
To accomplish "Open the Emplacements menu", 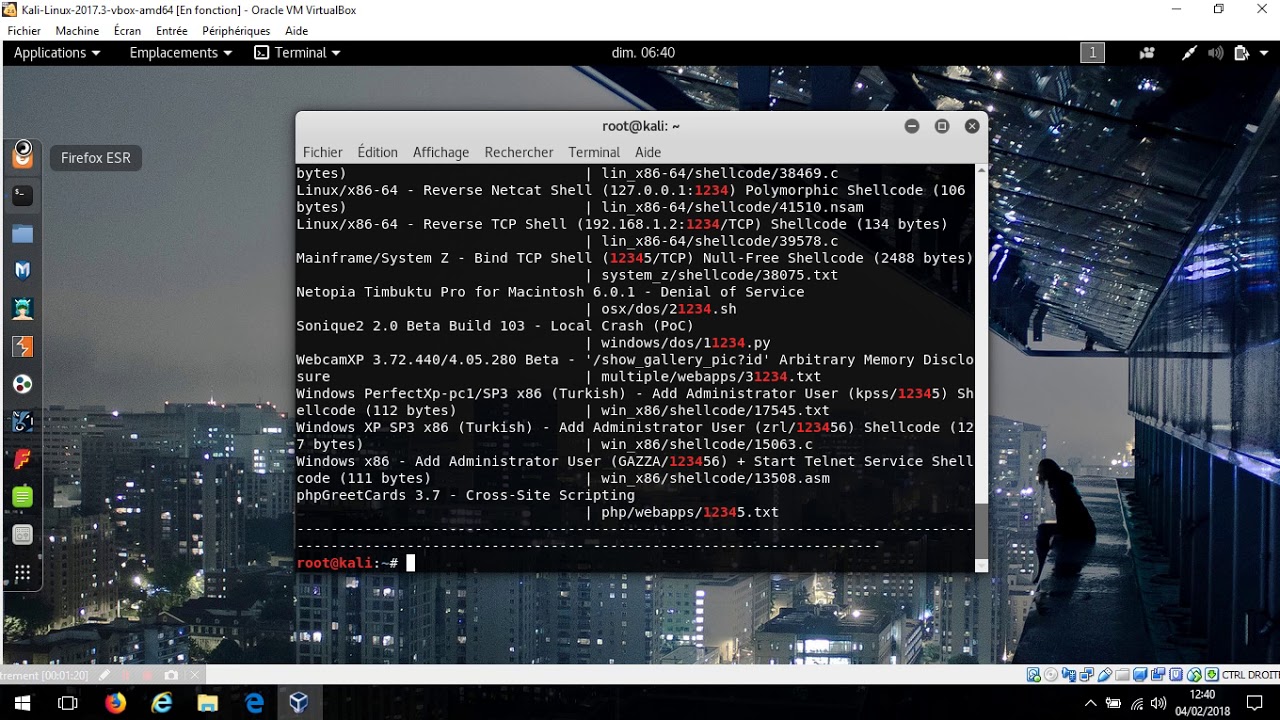I will pyautogui.click(x=181, y=53).
